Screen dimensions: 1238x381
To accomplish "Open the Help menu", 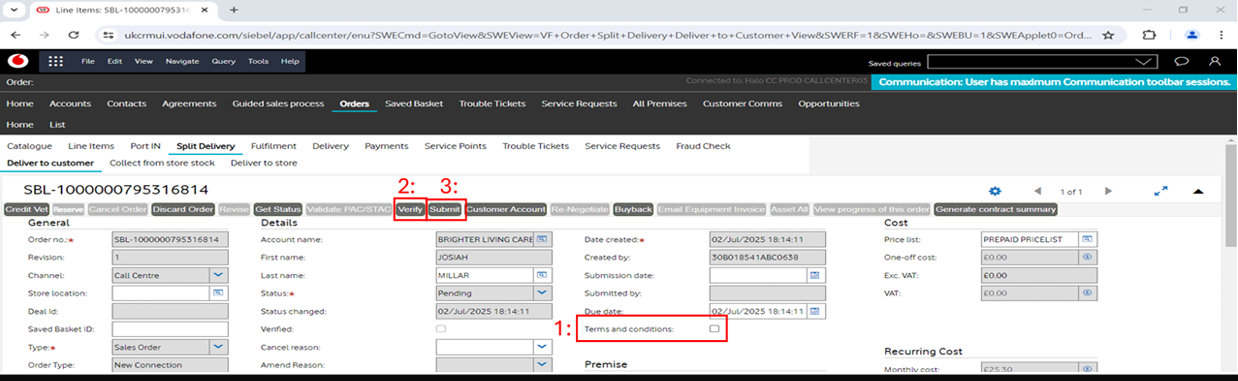I will [x=290, y=61].
